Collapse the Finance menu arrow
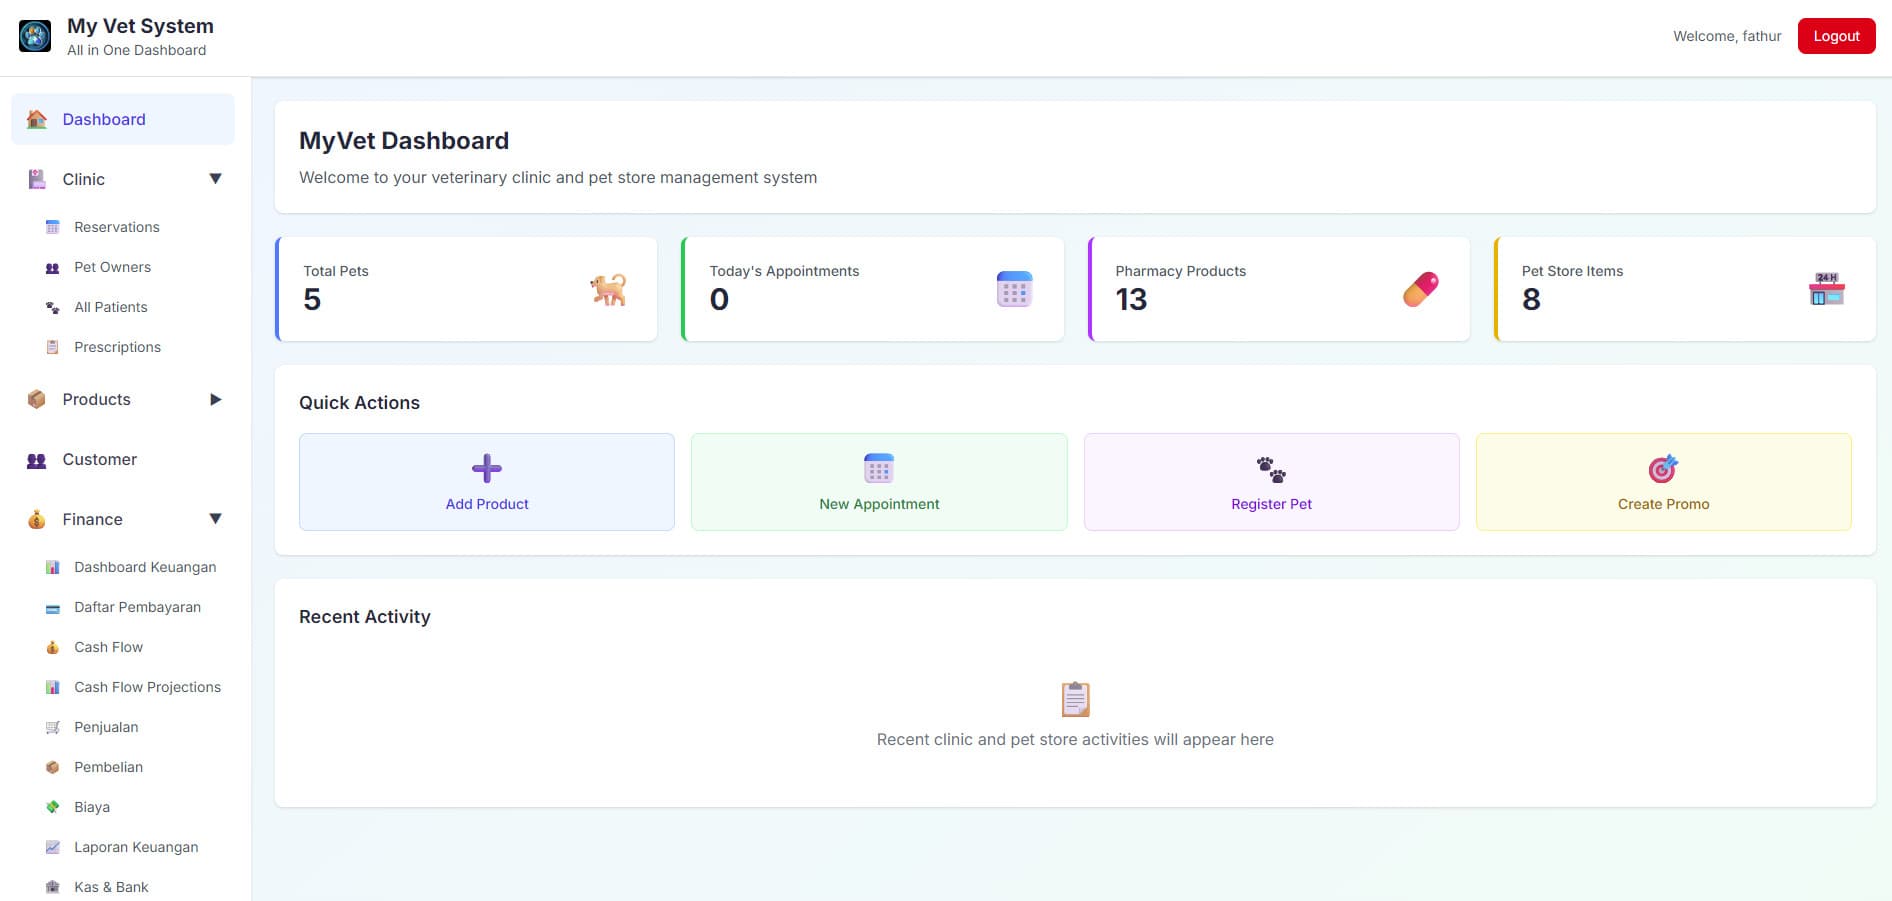This screenshot has height=901, width=1892. [x=215, y=519]
